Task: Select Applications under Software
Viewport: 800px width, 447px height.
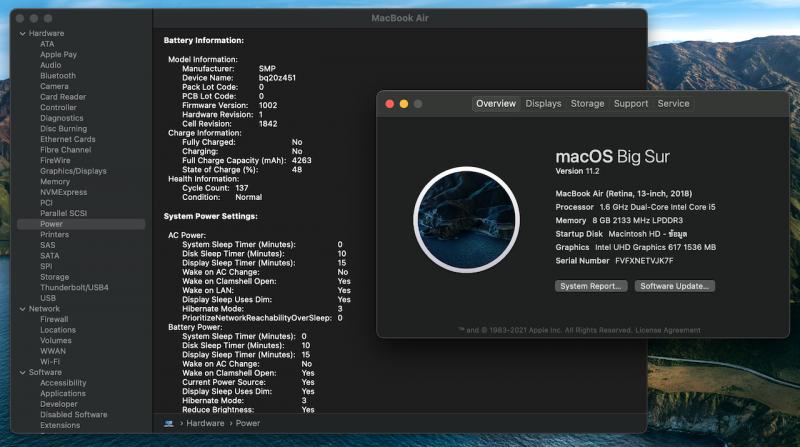Action: 63,393
